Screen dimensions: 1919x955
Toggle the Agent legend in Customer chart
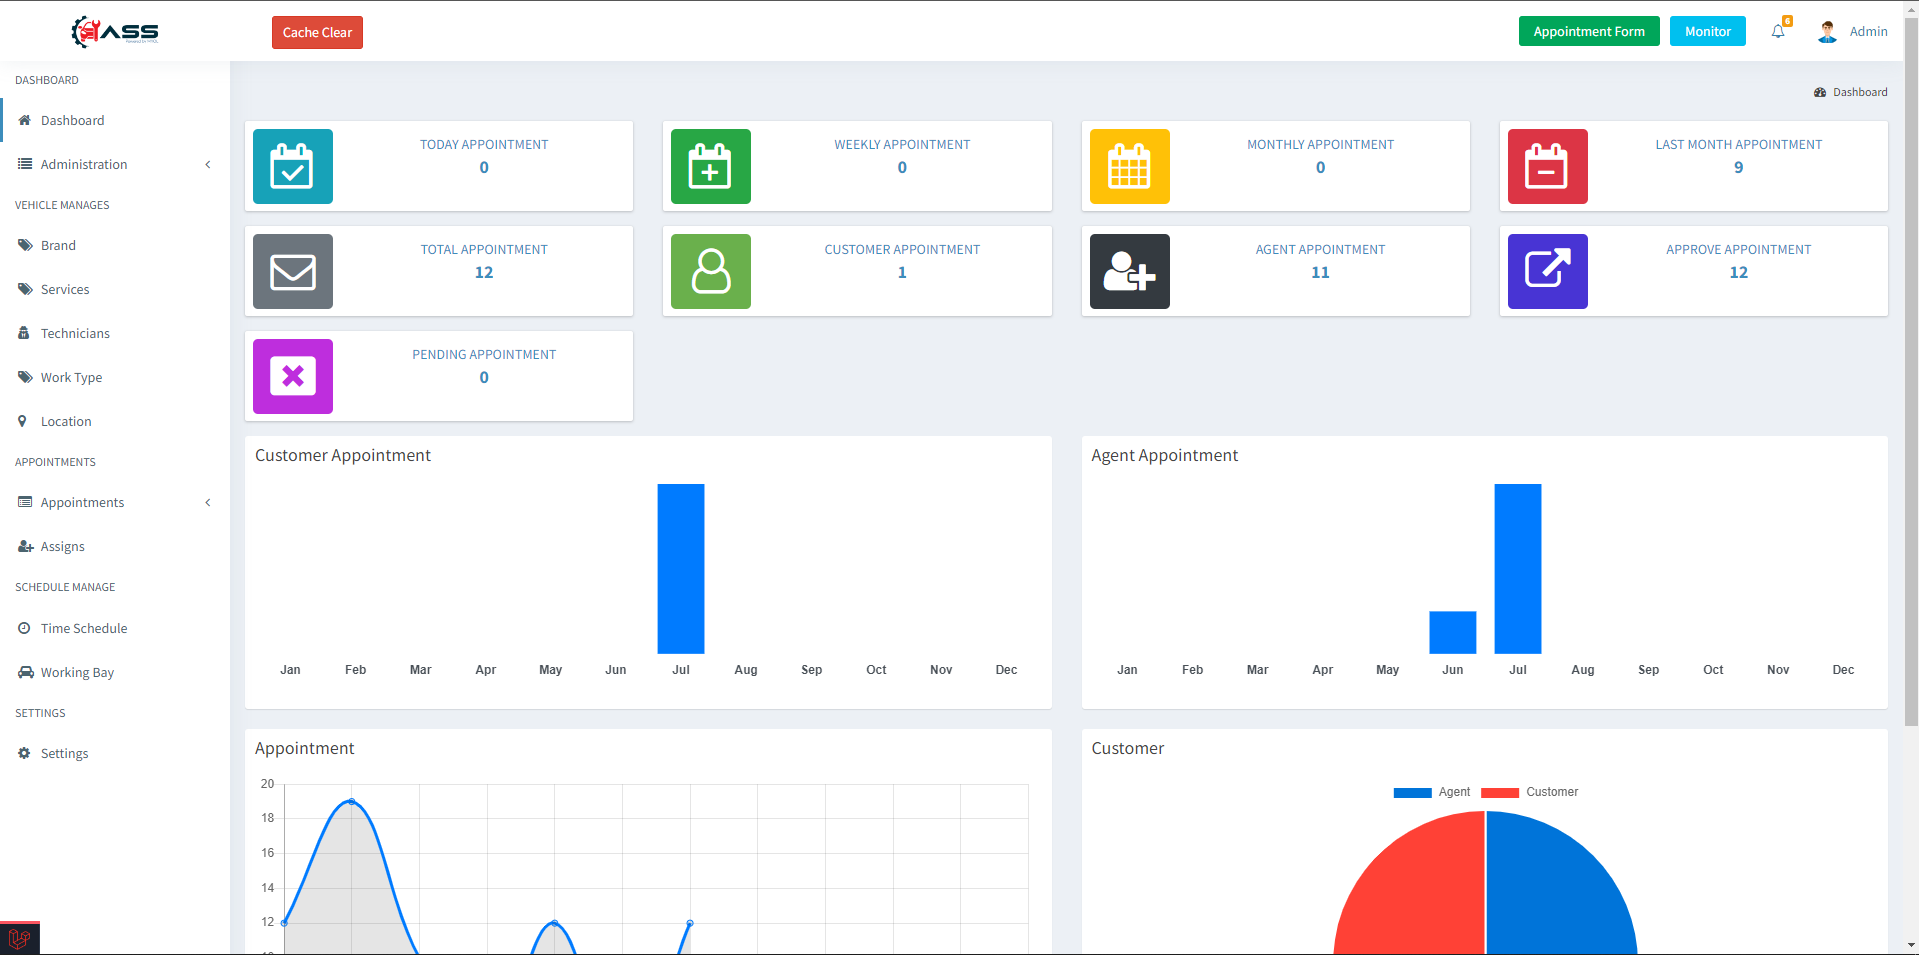click(1432, 792)
